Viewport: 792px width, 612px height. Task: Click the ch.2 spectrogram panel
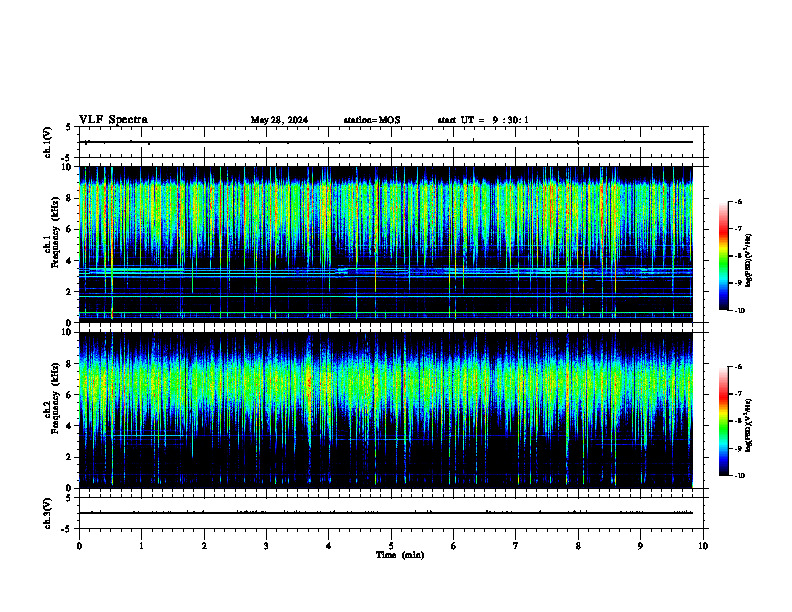386,410
